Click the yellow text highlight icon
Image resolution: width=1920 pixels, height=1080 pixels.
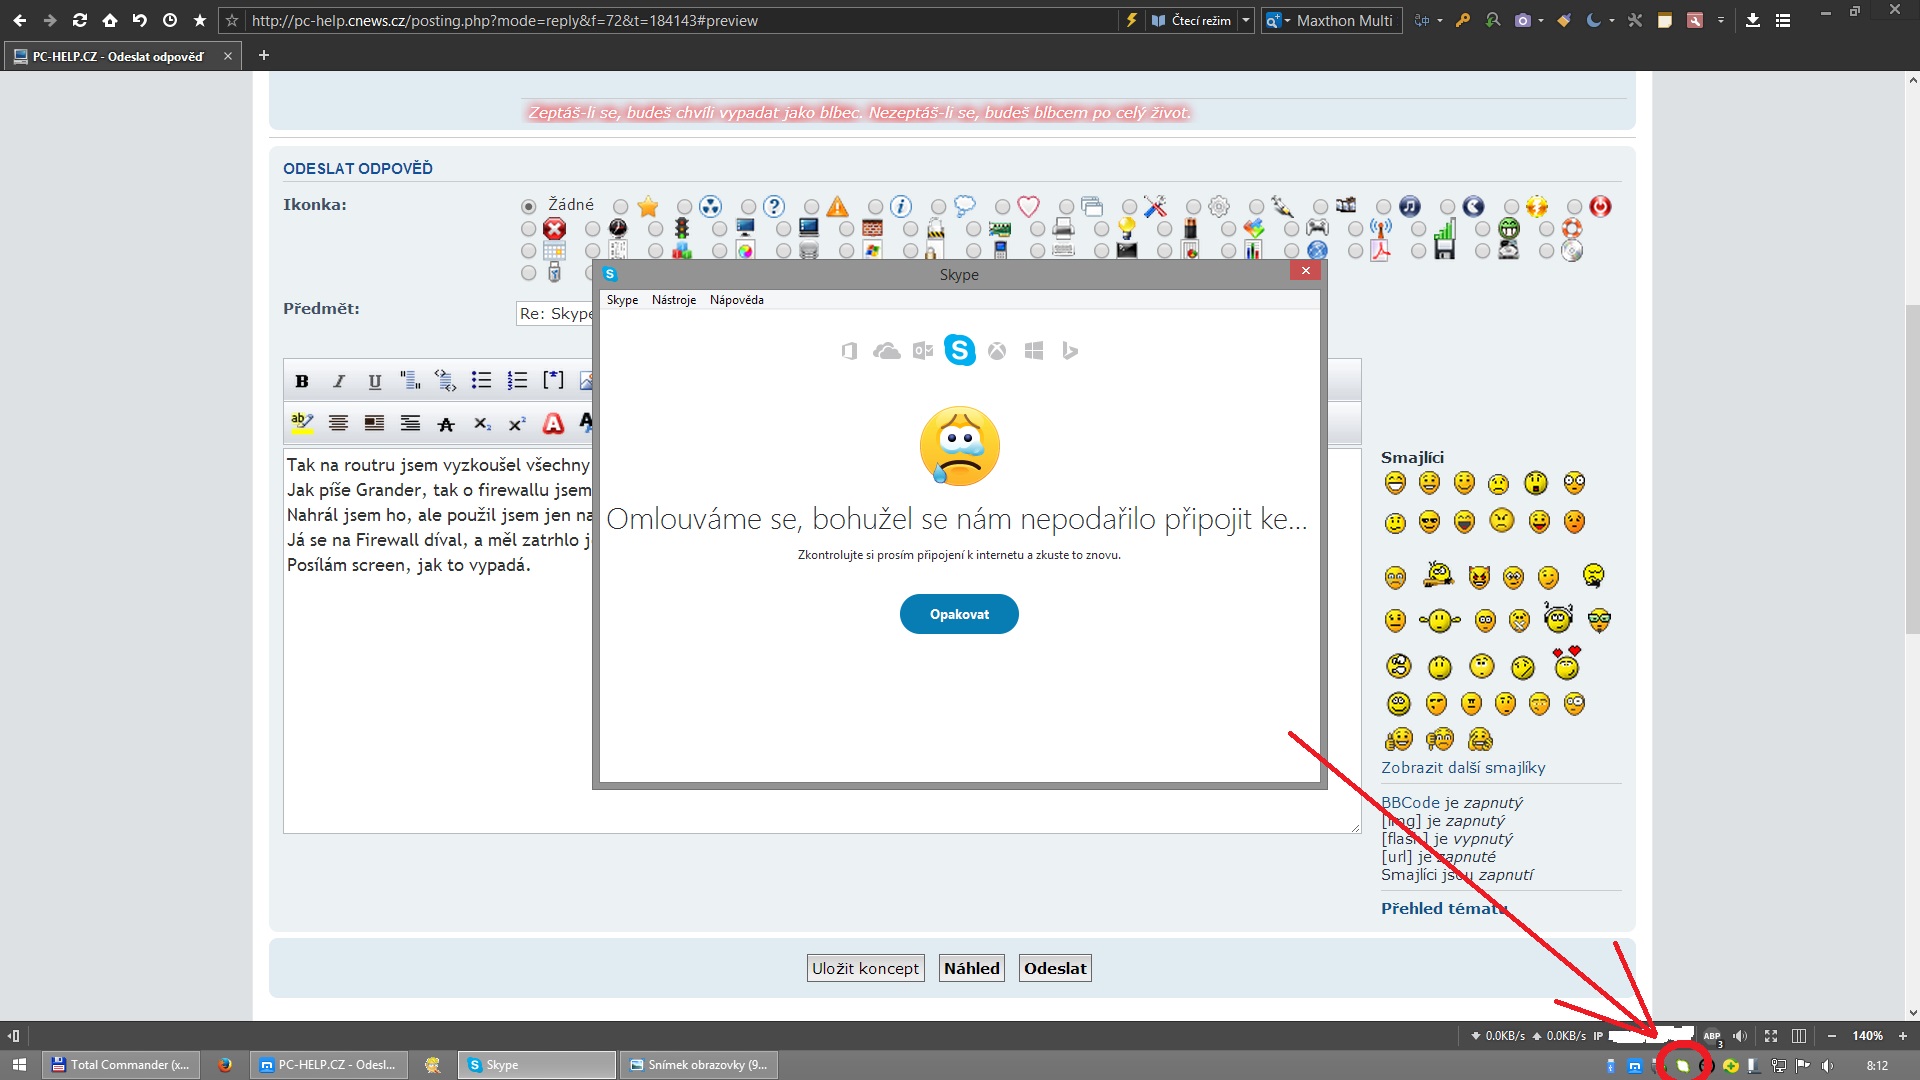[301, 423]
